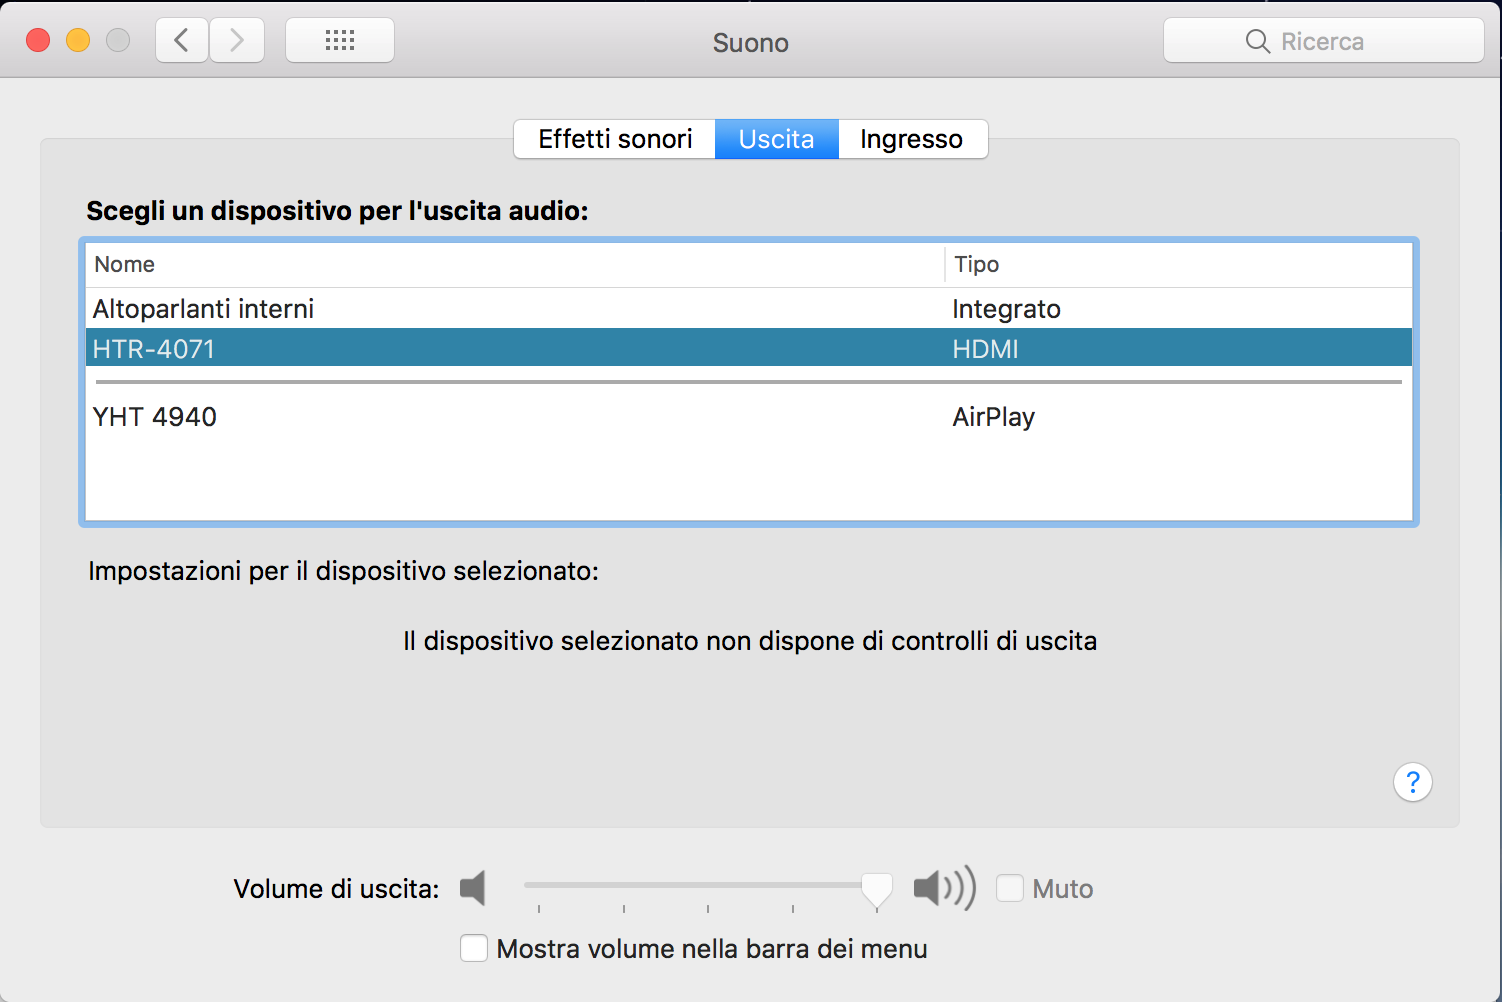Switch to the Effetti sonori tab
The image size is (1502, 1002).
(x=615, y=139)
